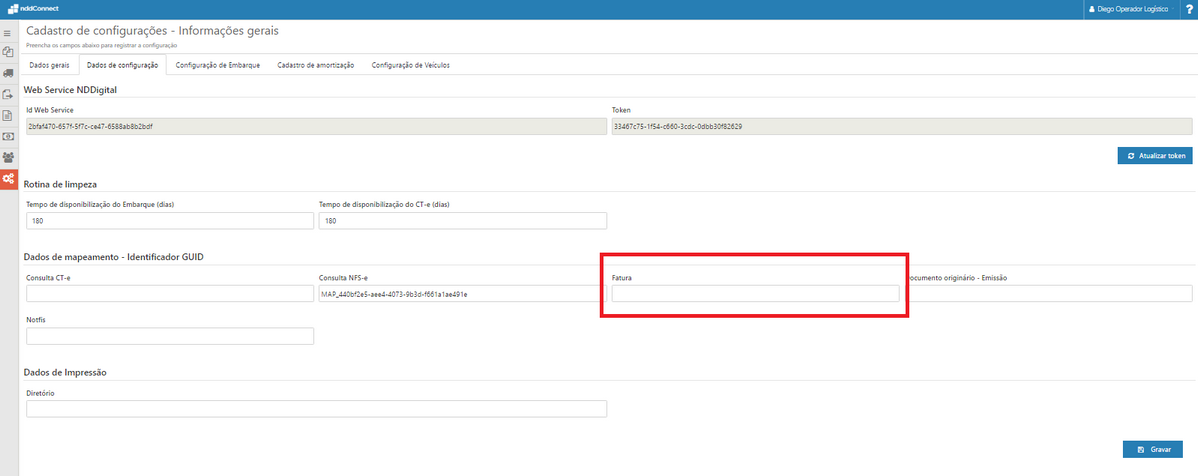Click the Web Service NDDigital heading

[70, 90]
